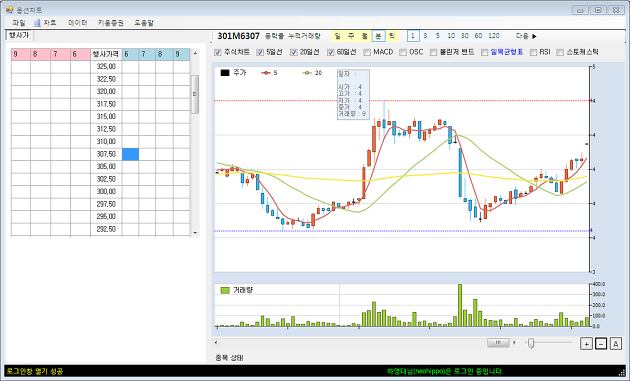This screenshot has height=381, width=630.
Task: Select the 60 minute interval button
Action: pyautogui.click(x=478, y=36)
